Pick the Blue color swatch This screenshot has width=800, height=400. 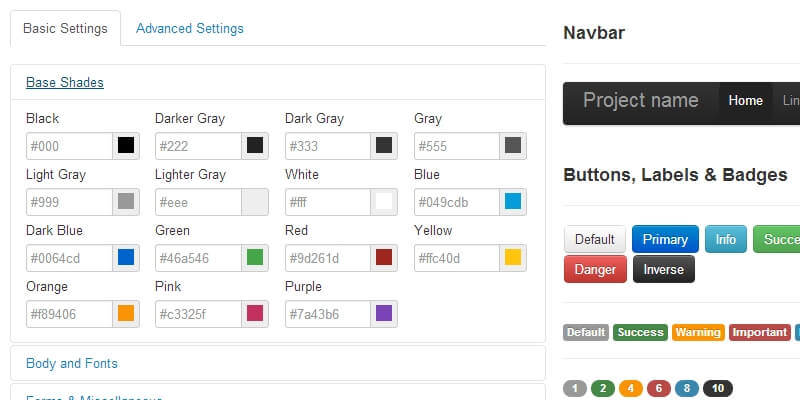(x=513, y=202)
